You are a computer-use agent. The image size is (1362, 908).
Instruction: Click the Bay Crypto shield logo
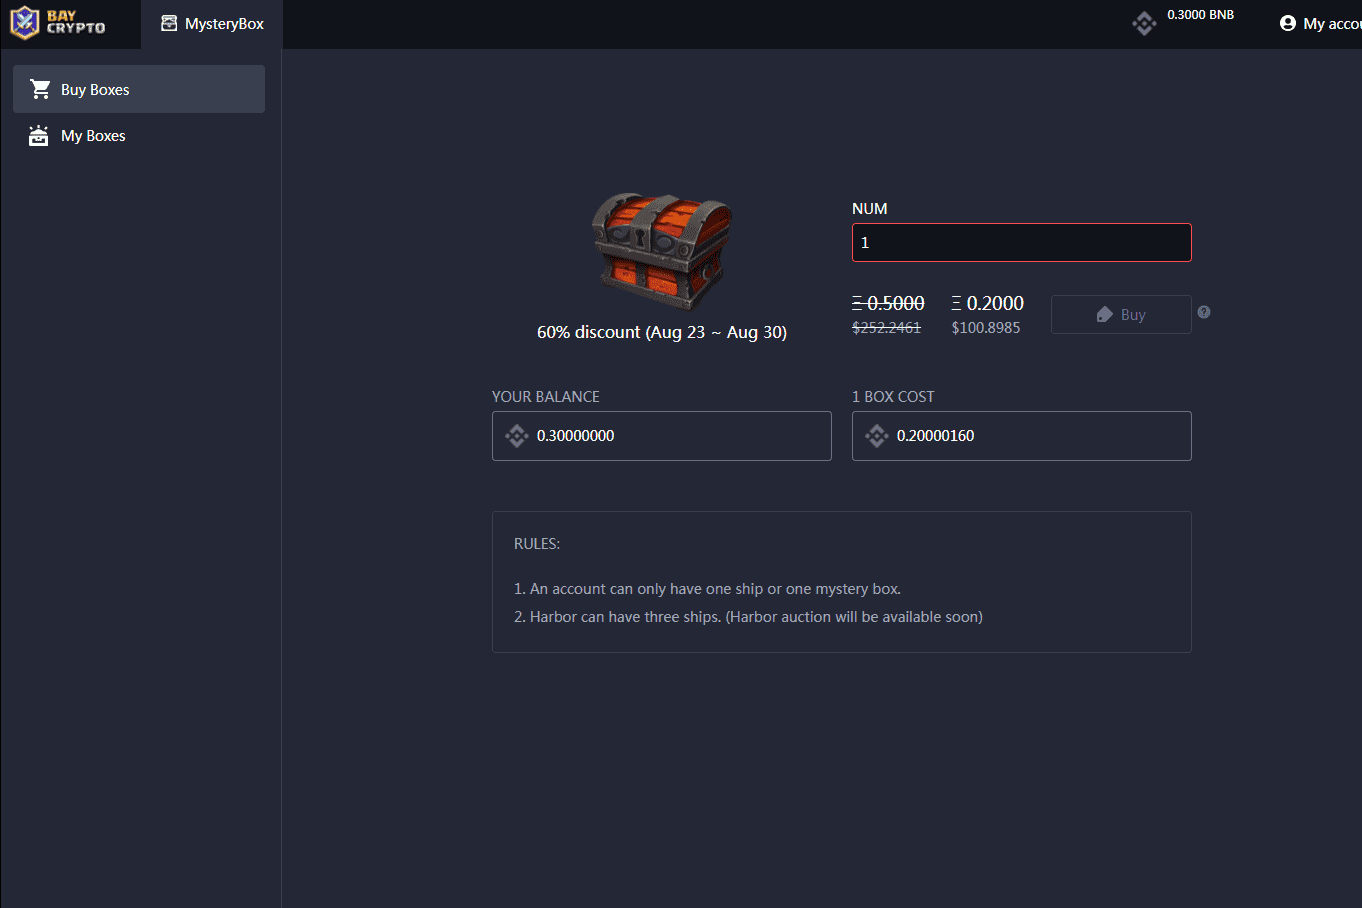(26, 23)
